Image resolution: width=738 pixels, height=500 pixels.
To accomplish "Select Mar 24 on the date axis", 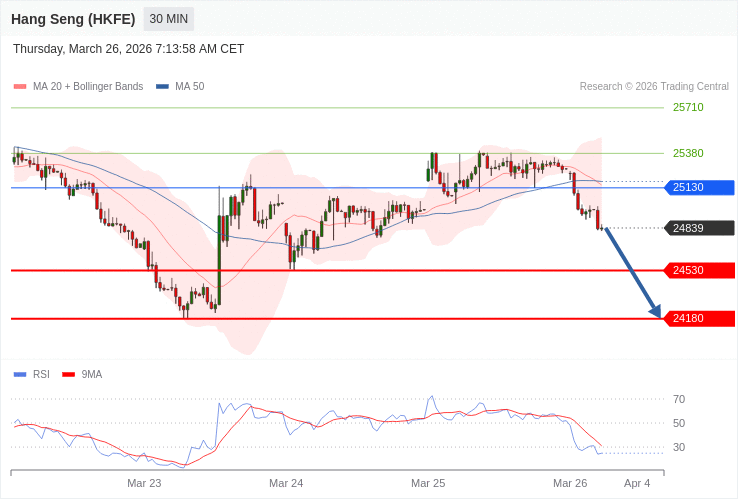I will [286, 483].
